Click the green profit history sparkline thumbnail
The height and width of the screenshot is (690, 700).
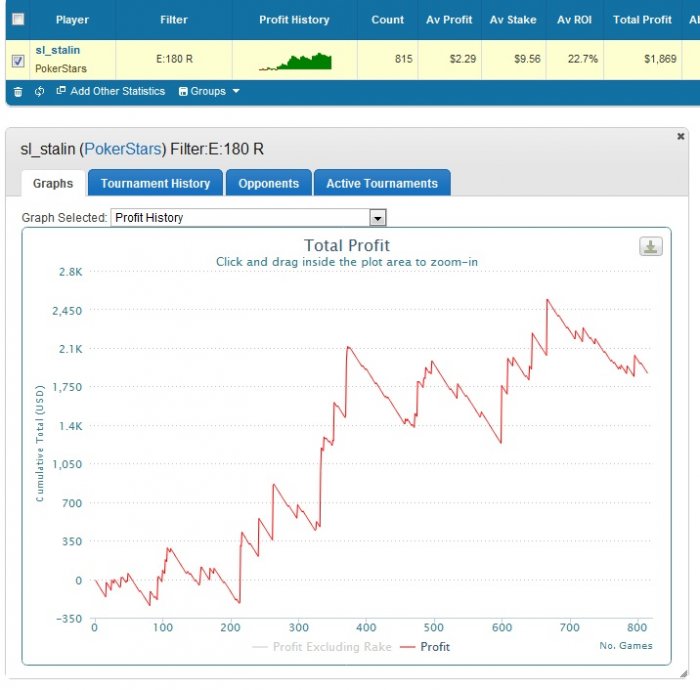click(295, 62)
